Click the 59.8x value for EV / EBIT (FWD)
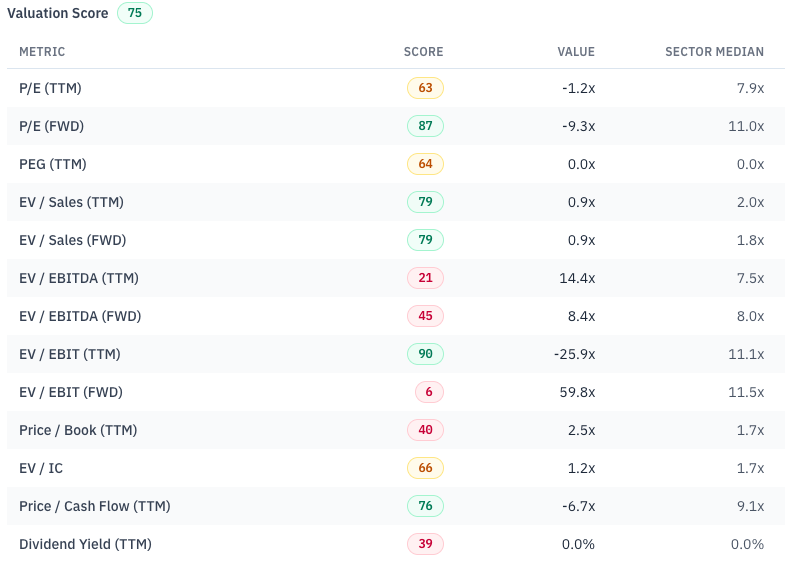Screen dimensions: 785x569 tap(577, 393)
